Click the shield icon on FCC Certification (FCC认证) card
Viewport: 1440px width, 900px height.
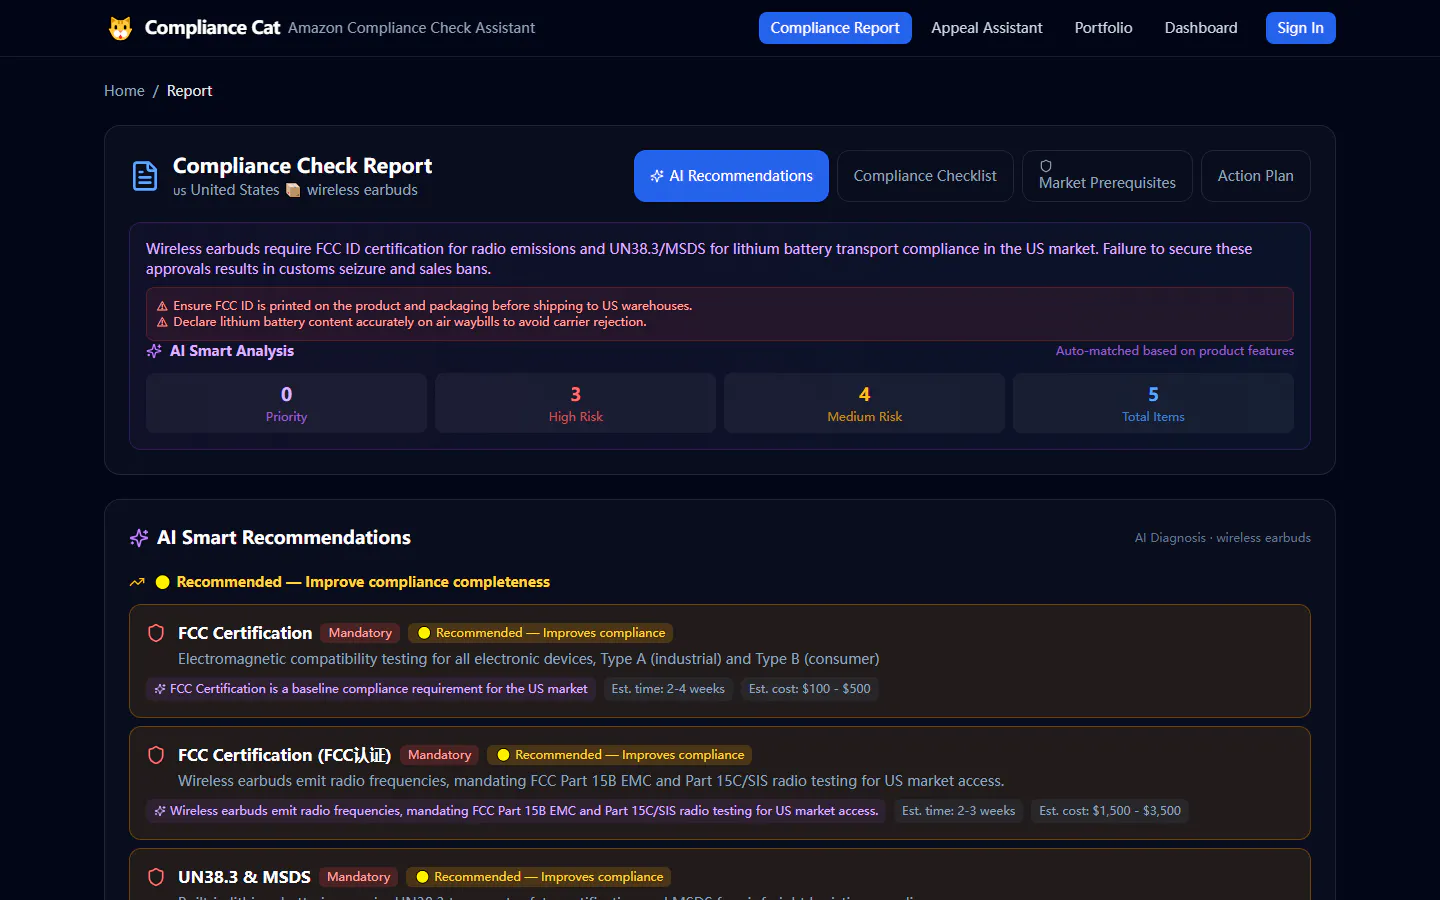[x=156, y=755]
